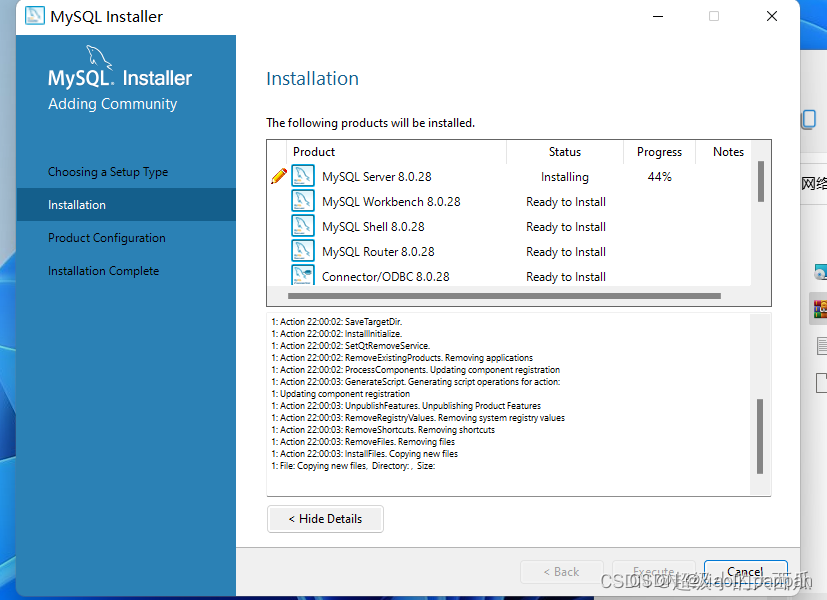Close the MySQL Installer window

[772, 16]
